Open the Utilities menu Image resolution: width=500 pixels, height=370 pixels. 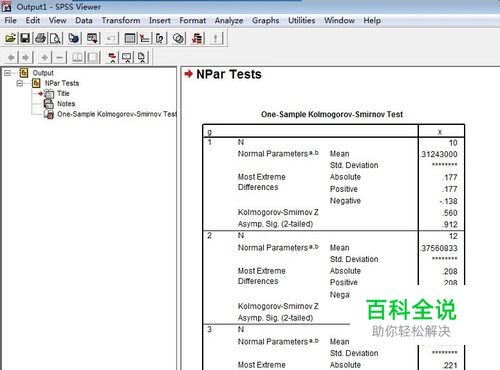pyautogui.click(x=301, y=20)
